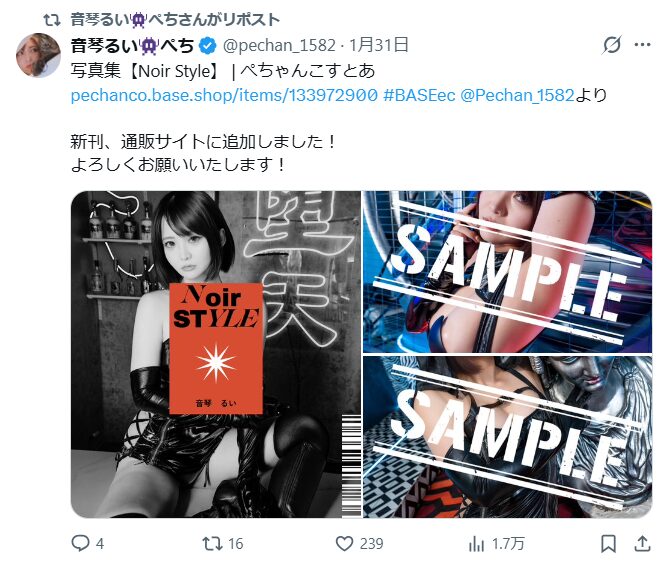Click the repost icon showing 16
The width and height of the screenshot is (667, 565).
tap(212, 543)
